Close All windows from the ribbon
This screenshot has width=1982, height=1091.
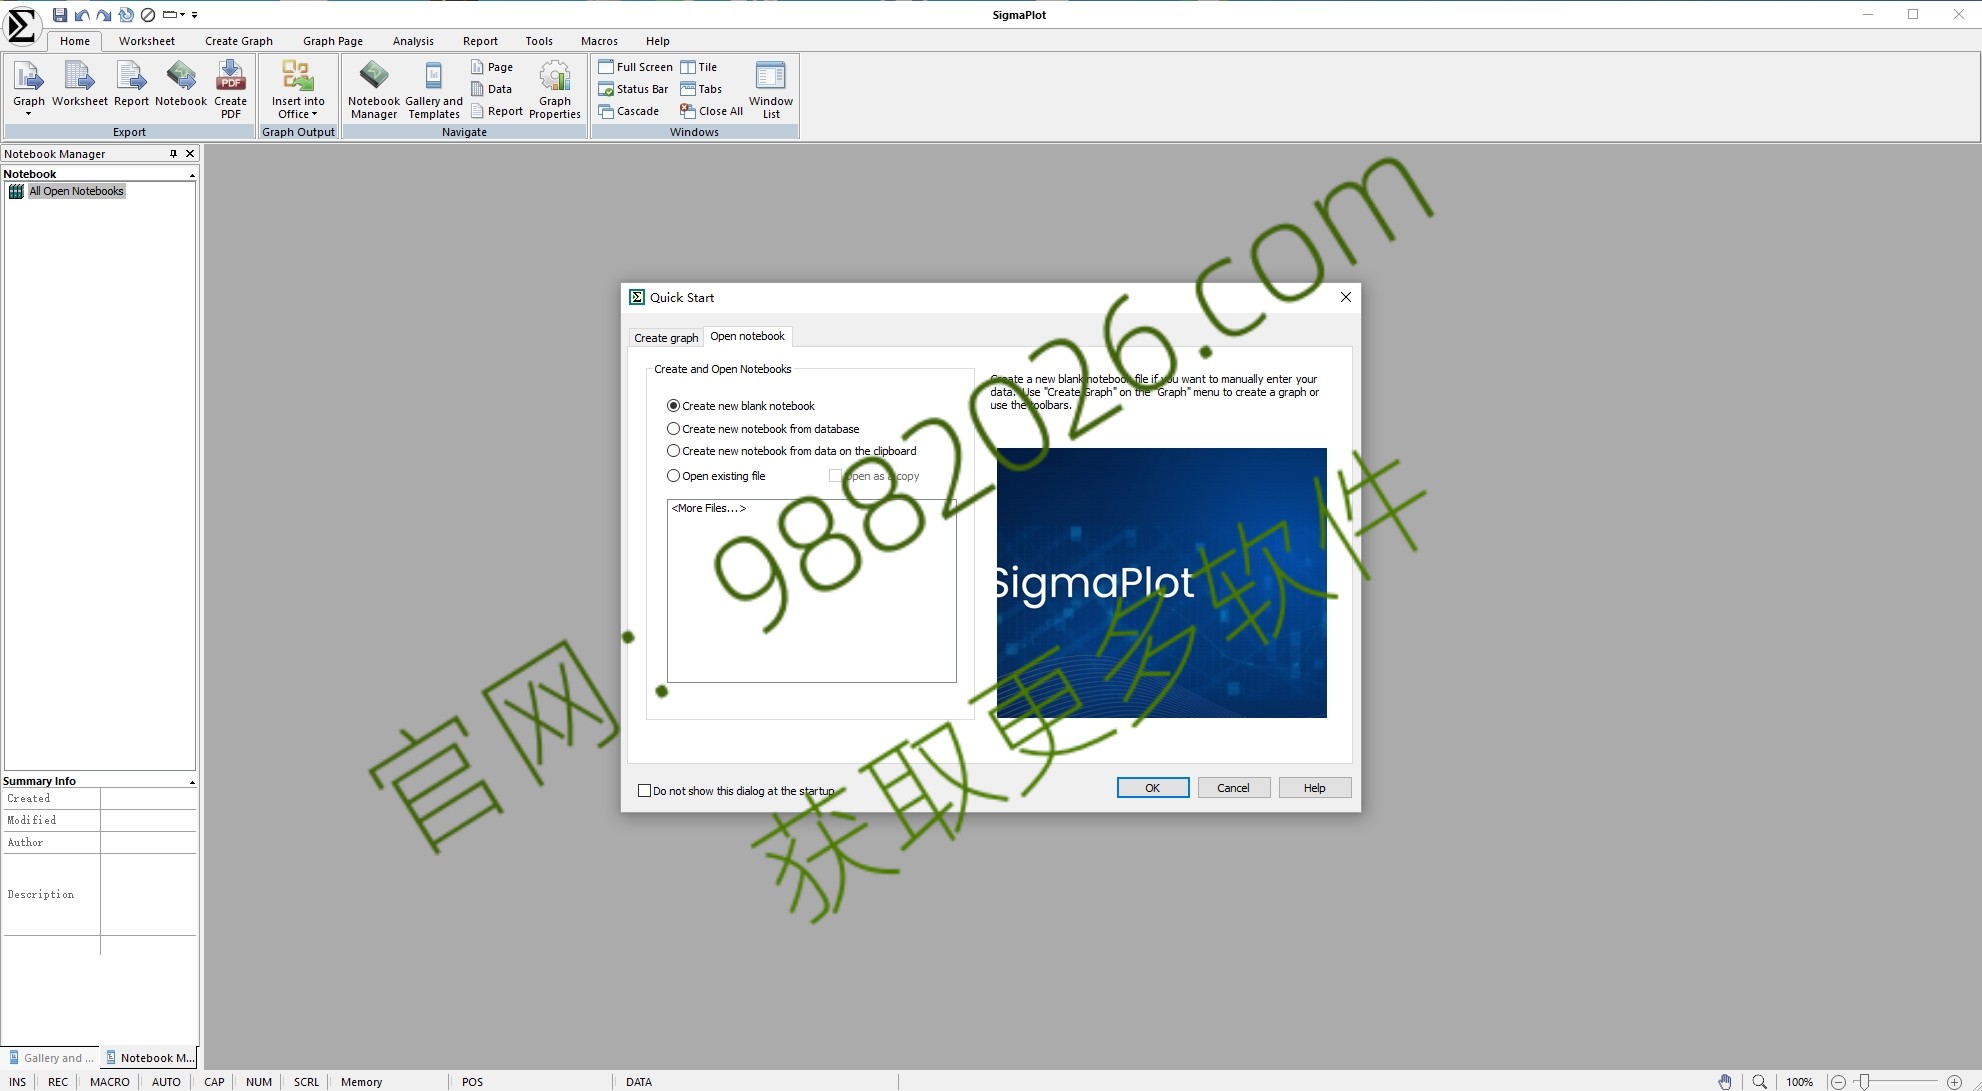712,111
